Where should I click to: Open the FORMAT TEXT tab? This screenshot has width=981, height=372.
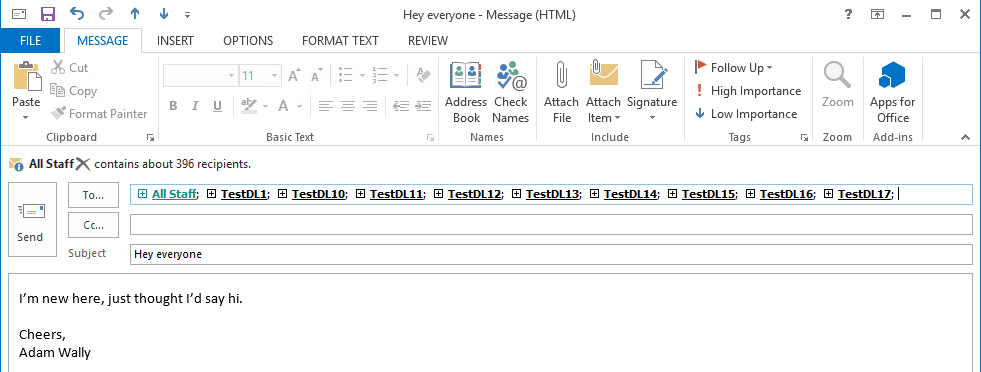(340, 41)
